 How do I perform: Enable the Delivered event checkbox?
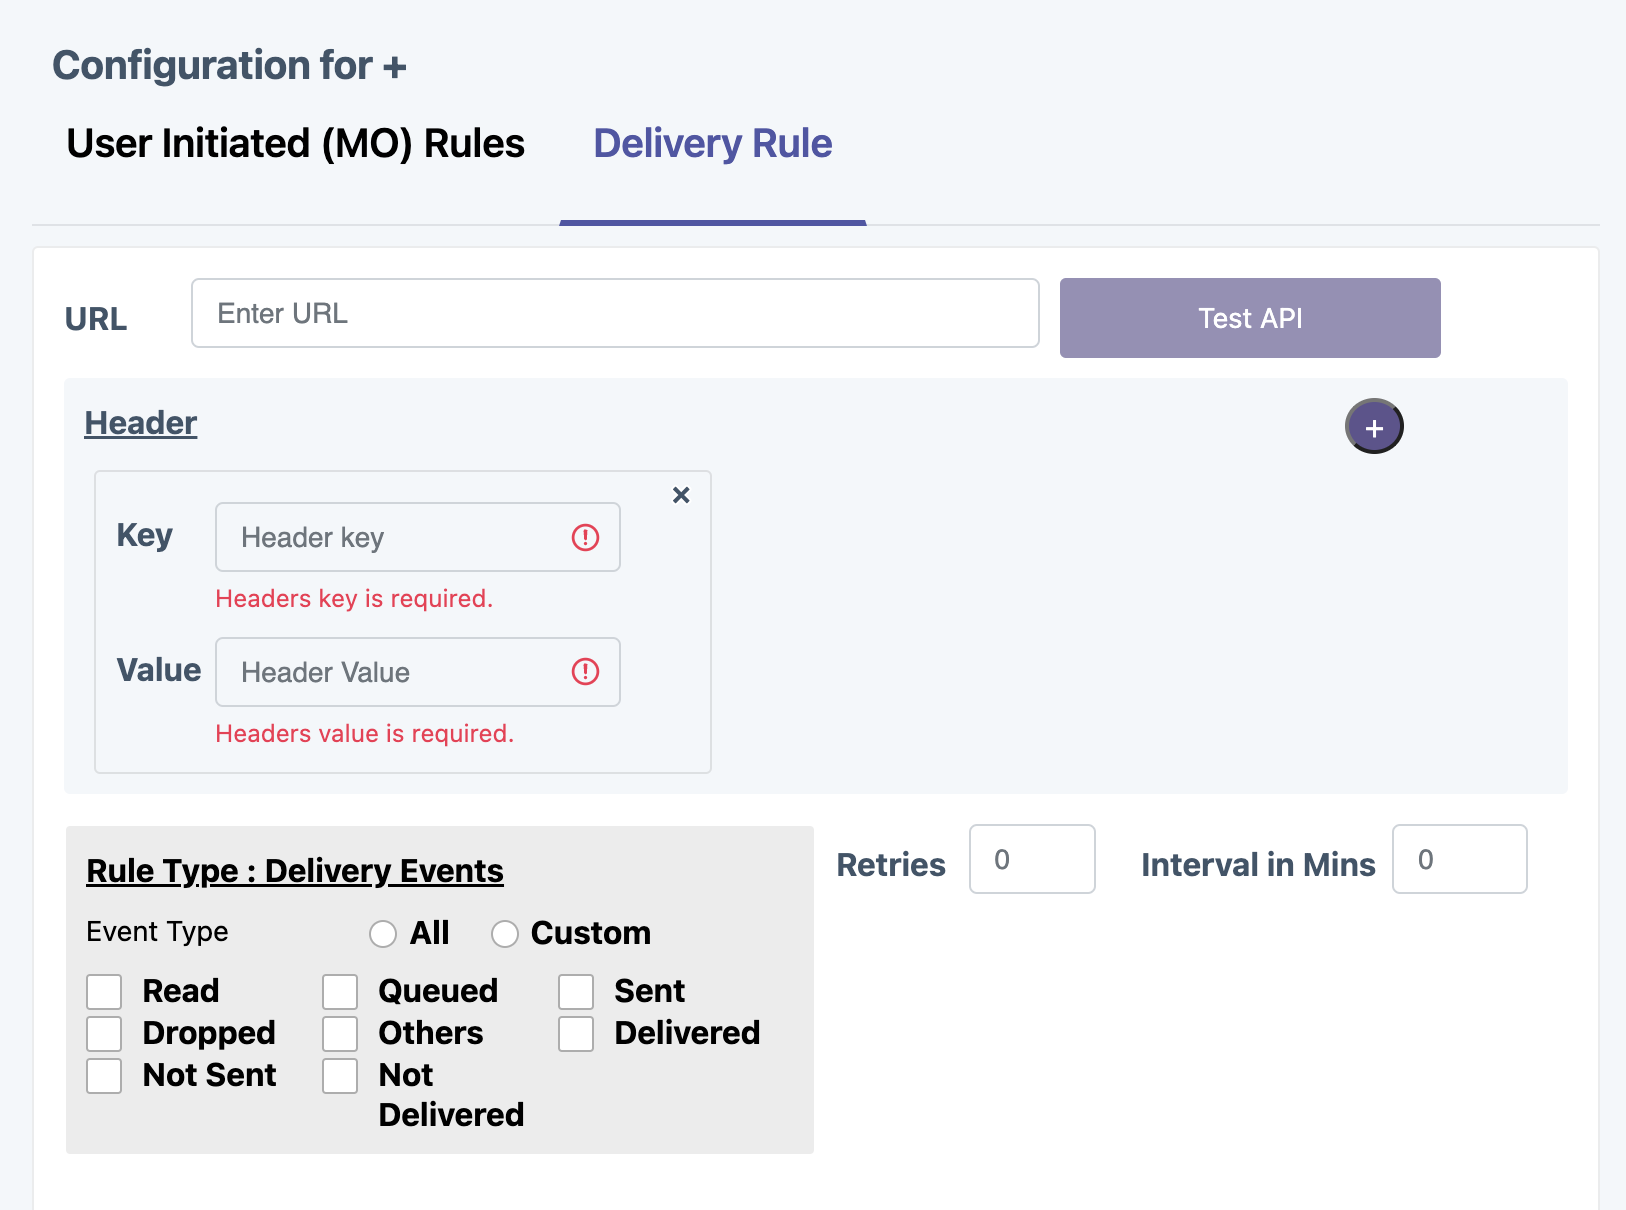pos(576,1034)
